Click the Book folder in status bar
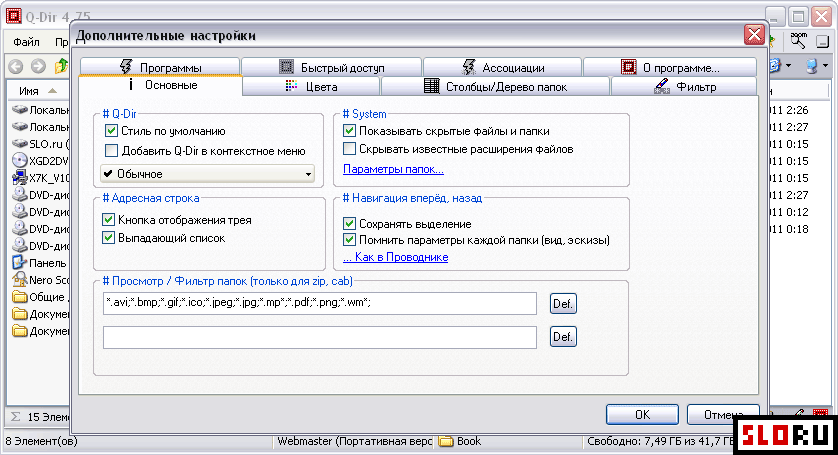Viewport: 838px width, 455px height. click(460, 441)
